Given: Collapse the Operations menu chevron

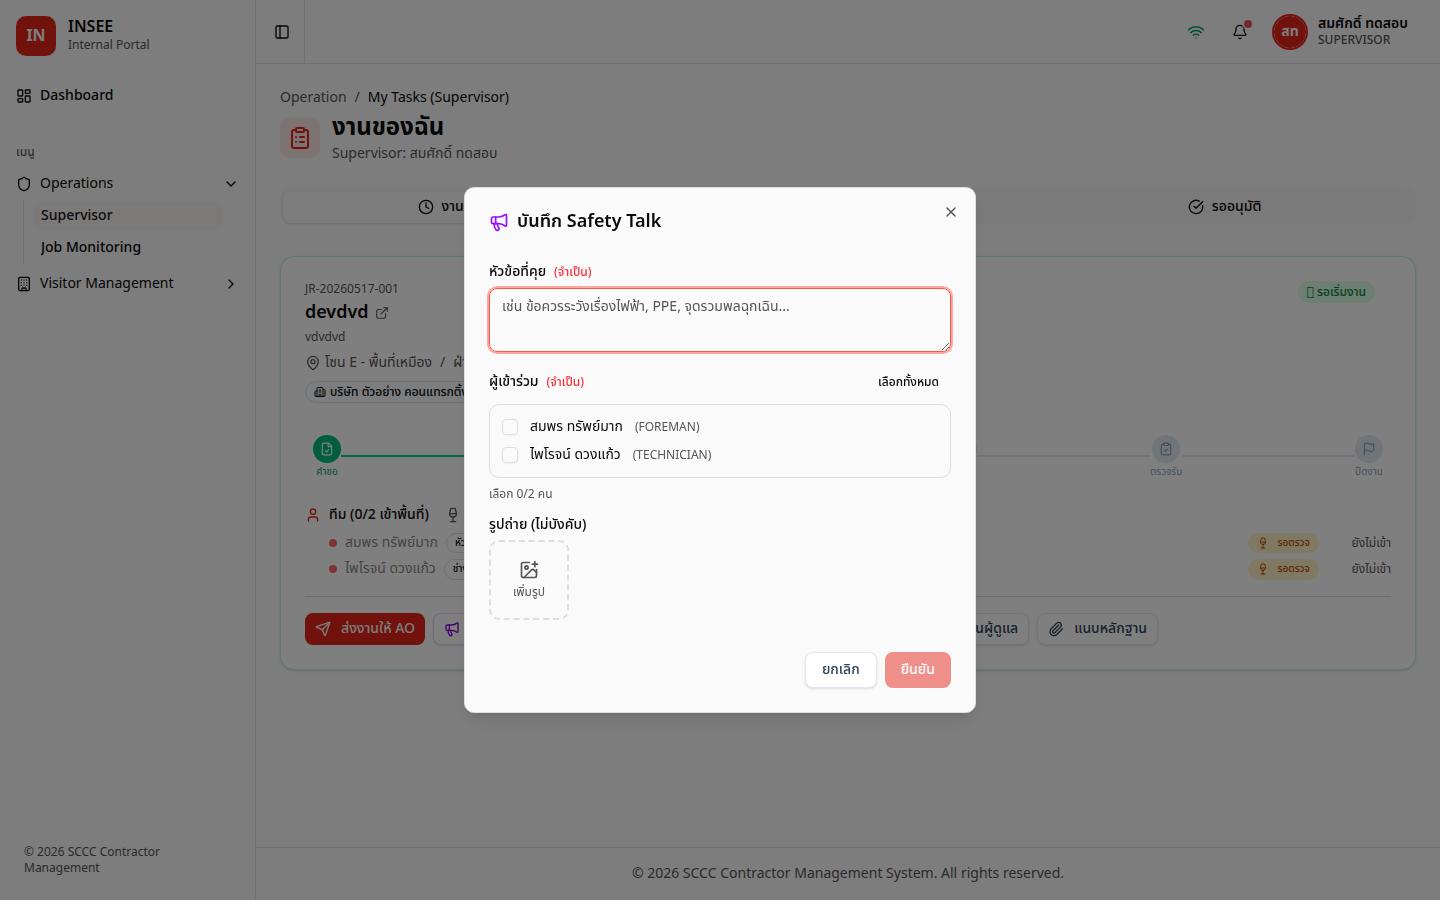Looking at the screenshot, I should tap(231, 184).
